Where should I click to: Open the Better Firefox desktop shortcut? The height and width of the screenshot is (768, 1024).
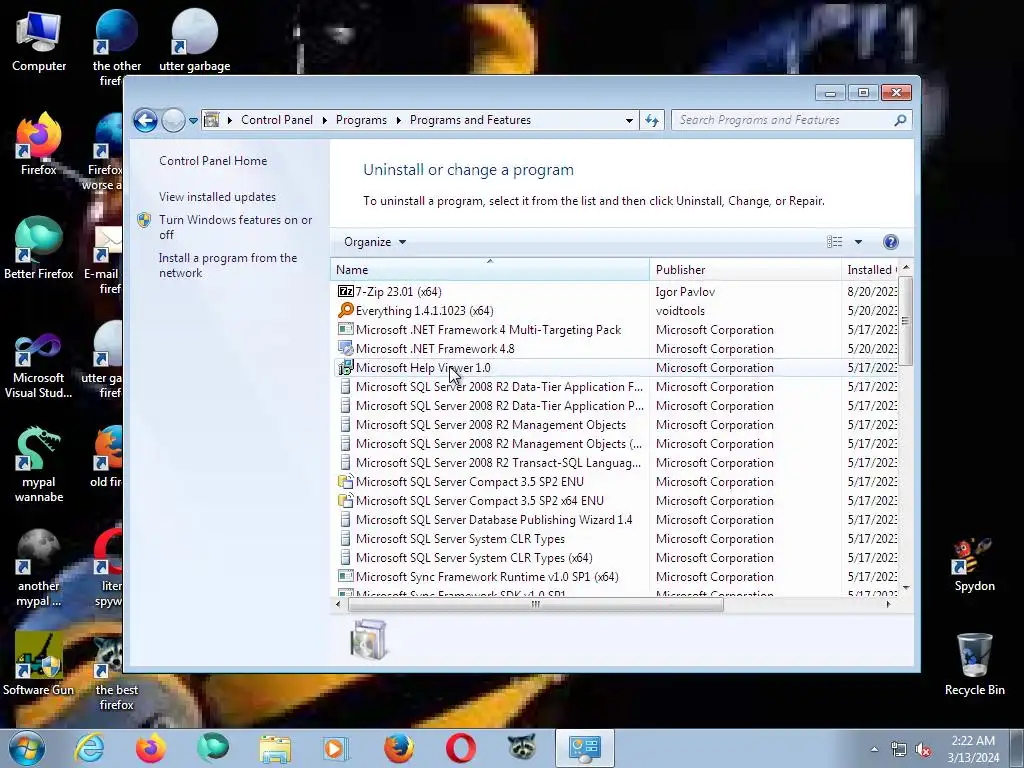(x=39, y=248)
